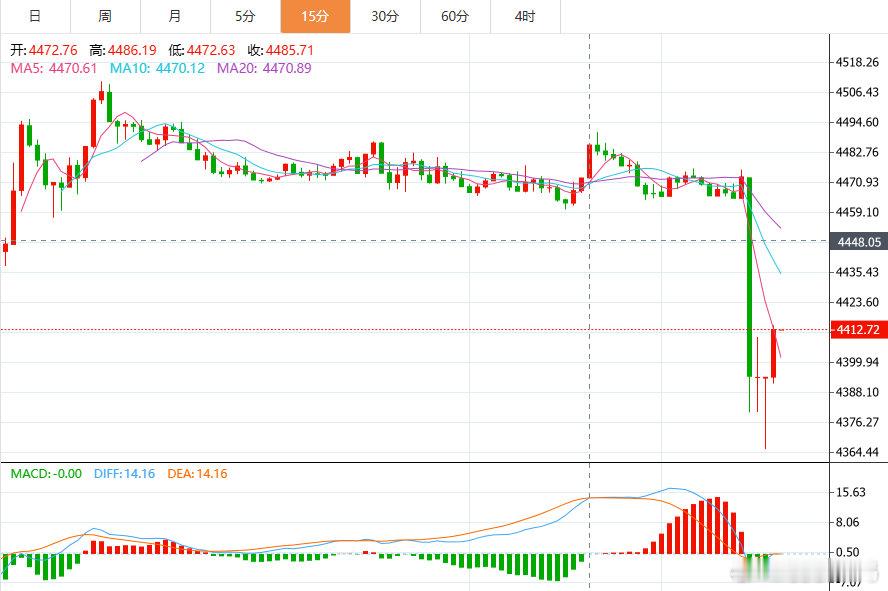Click the MA10: 4470.12 indicator label
888x591 pixels.
tap(157, 68)
